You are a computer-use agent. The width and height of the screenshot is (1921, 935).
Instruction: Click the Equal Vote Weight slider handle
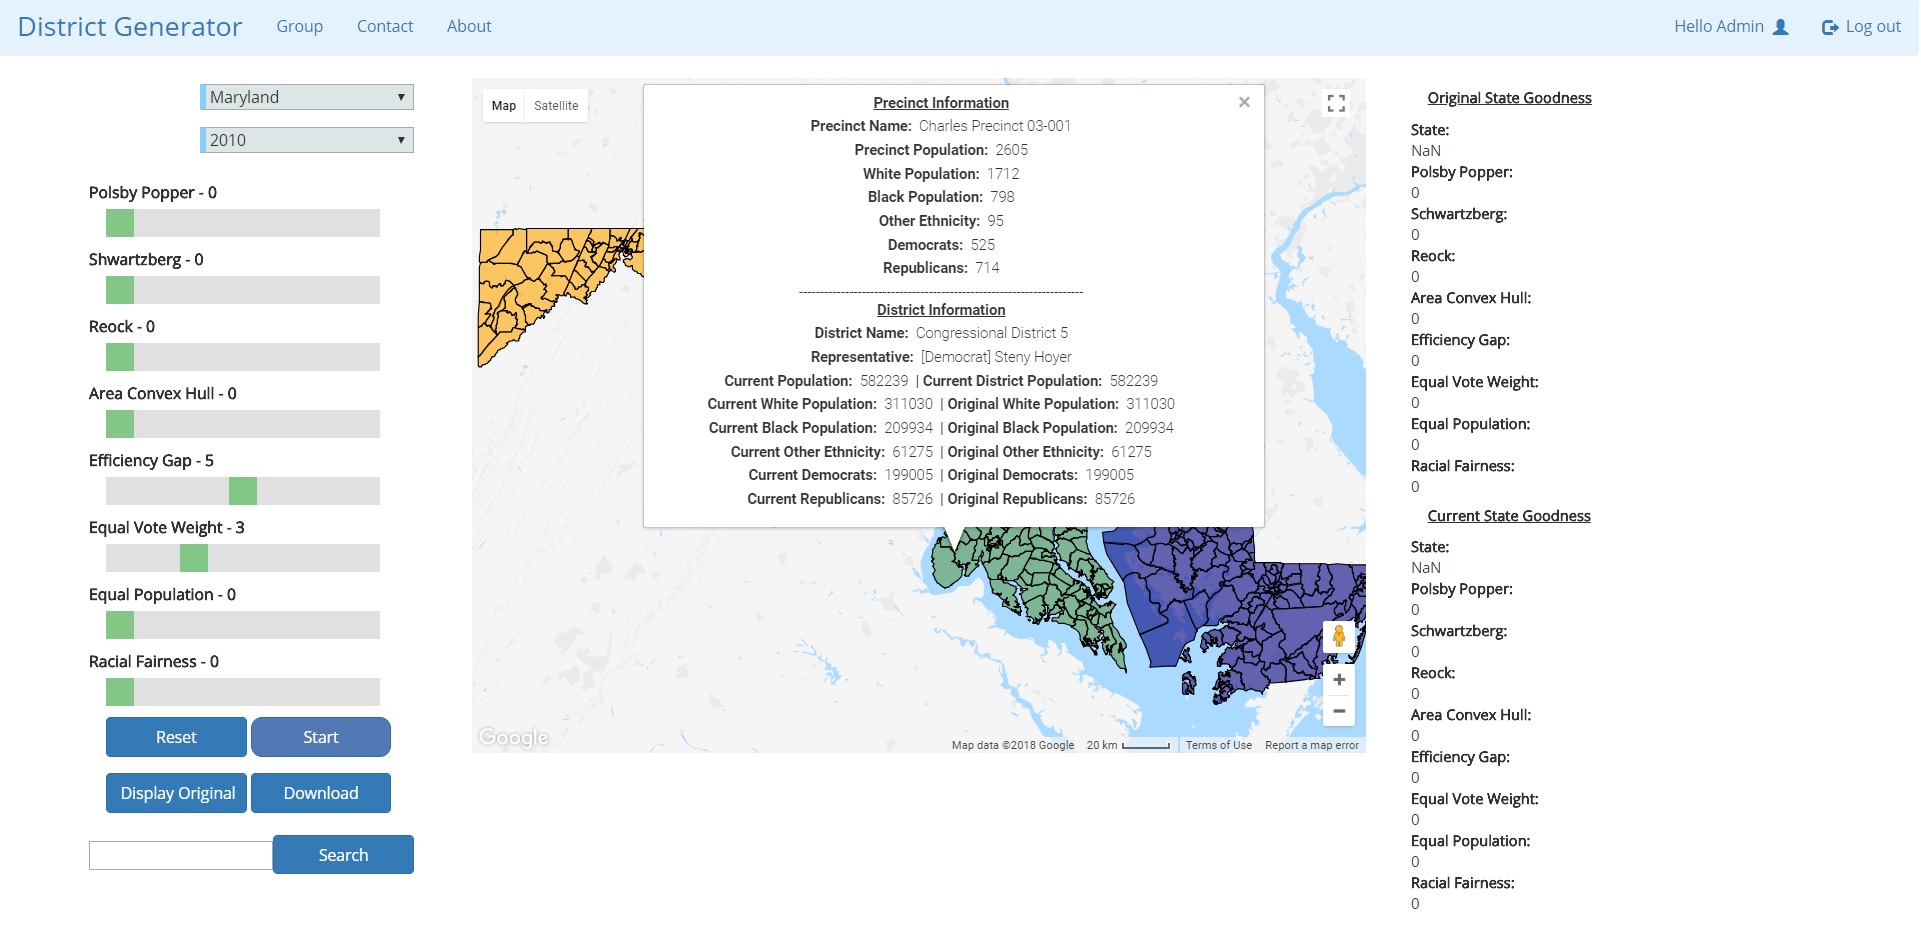[194, 558]
